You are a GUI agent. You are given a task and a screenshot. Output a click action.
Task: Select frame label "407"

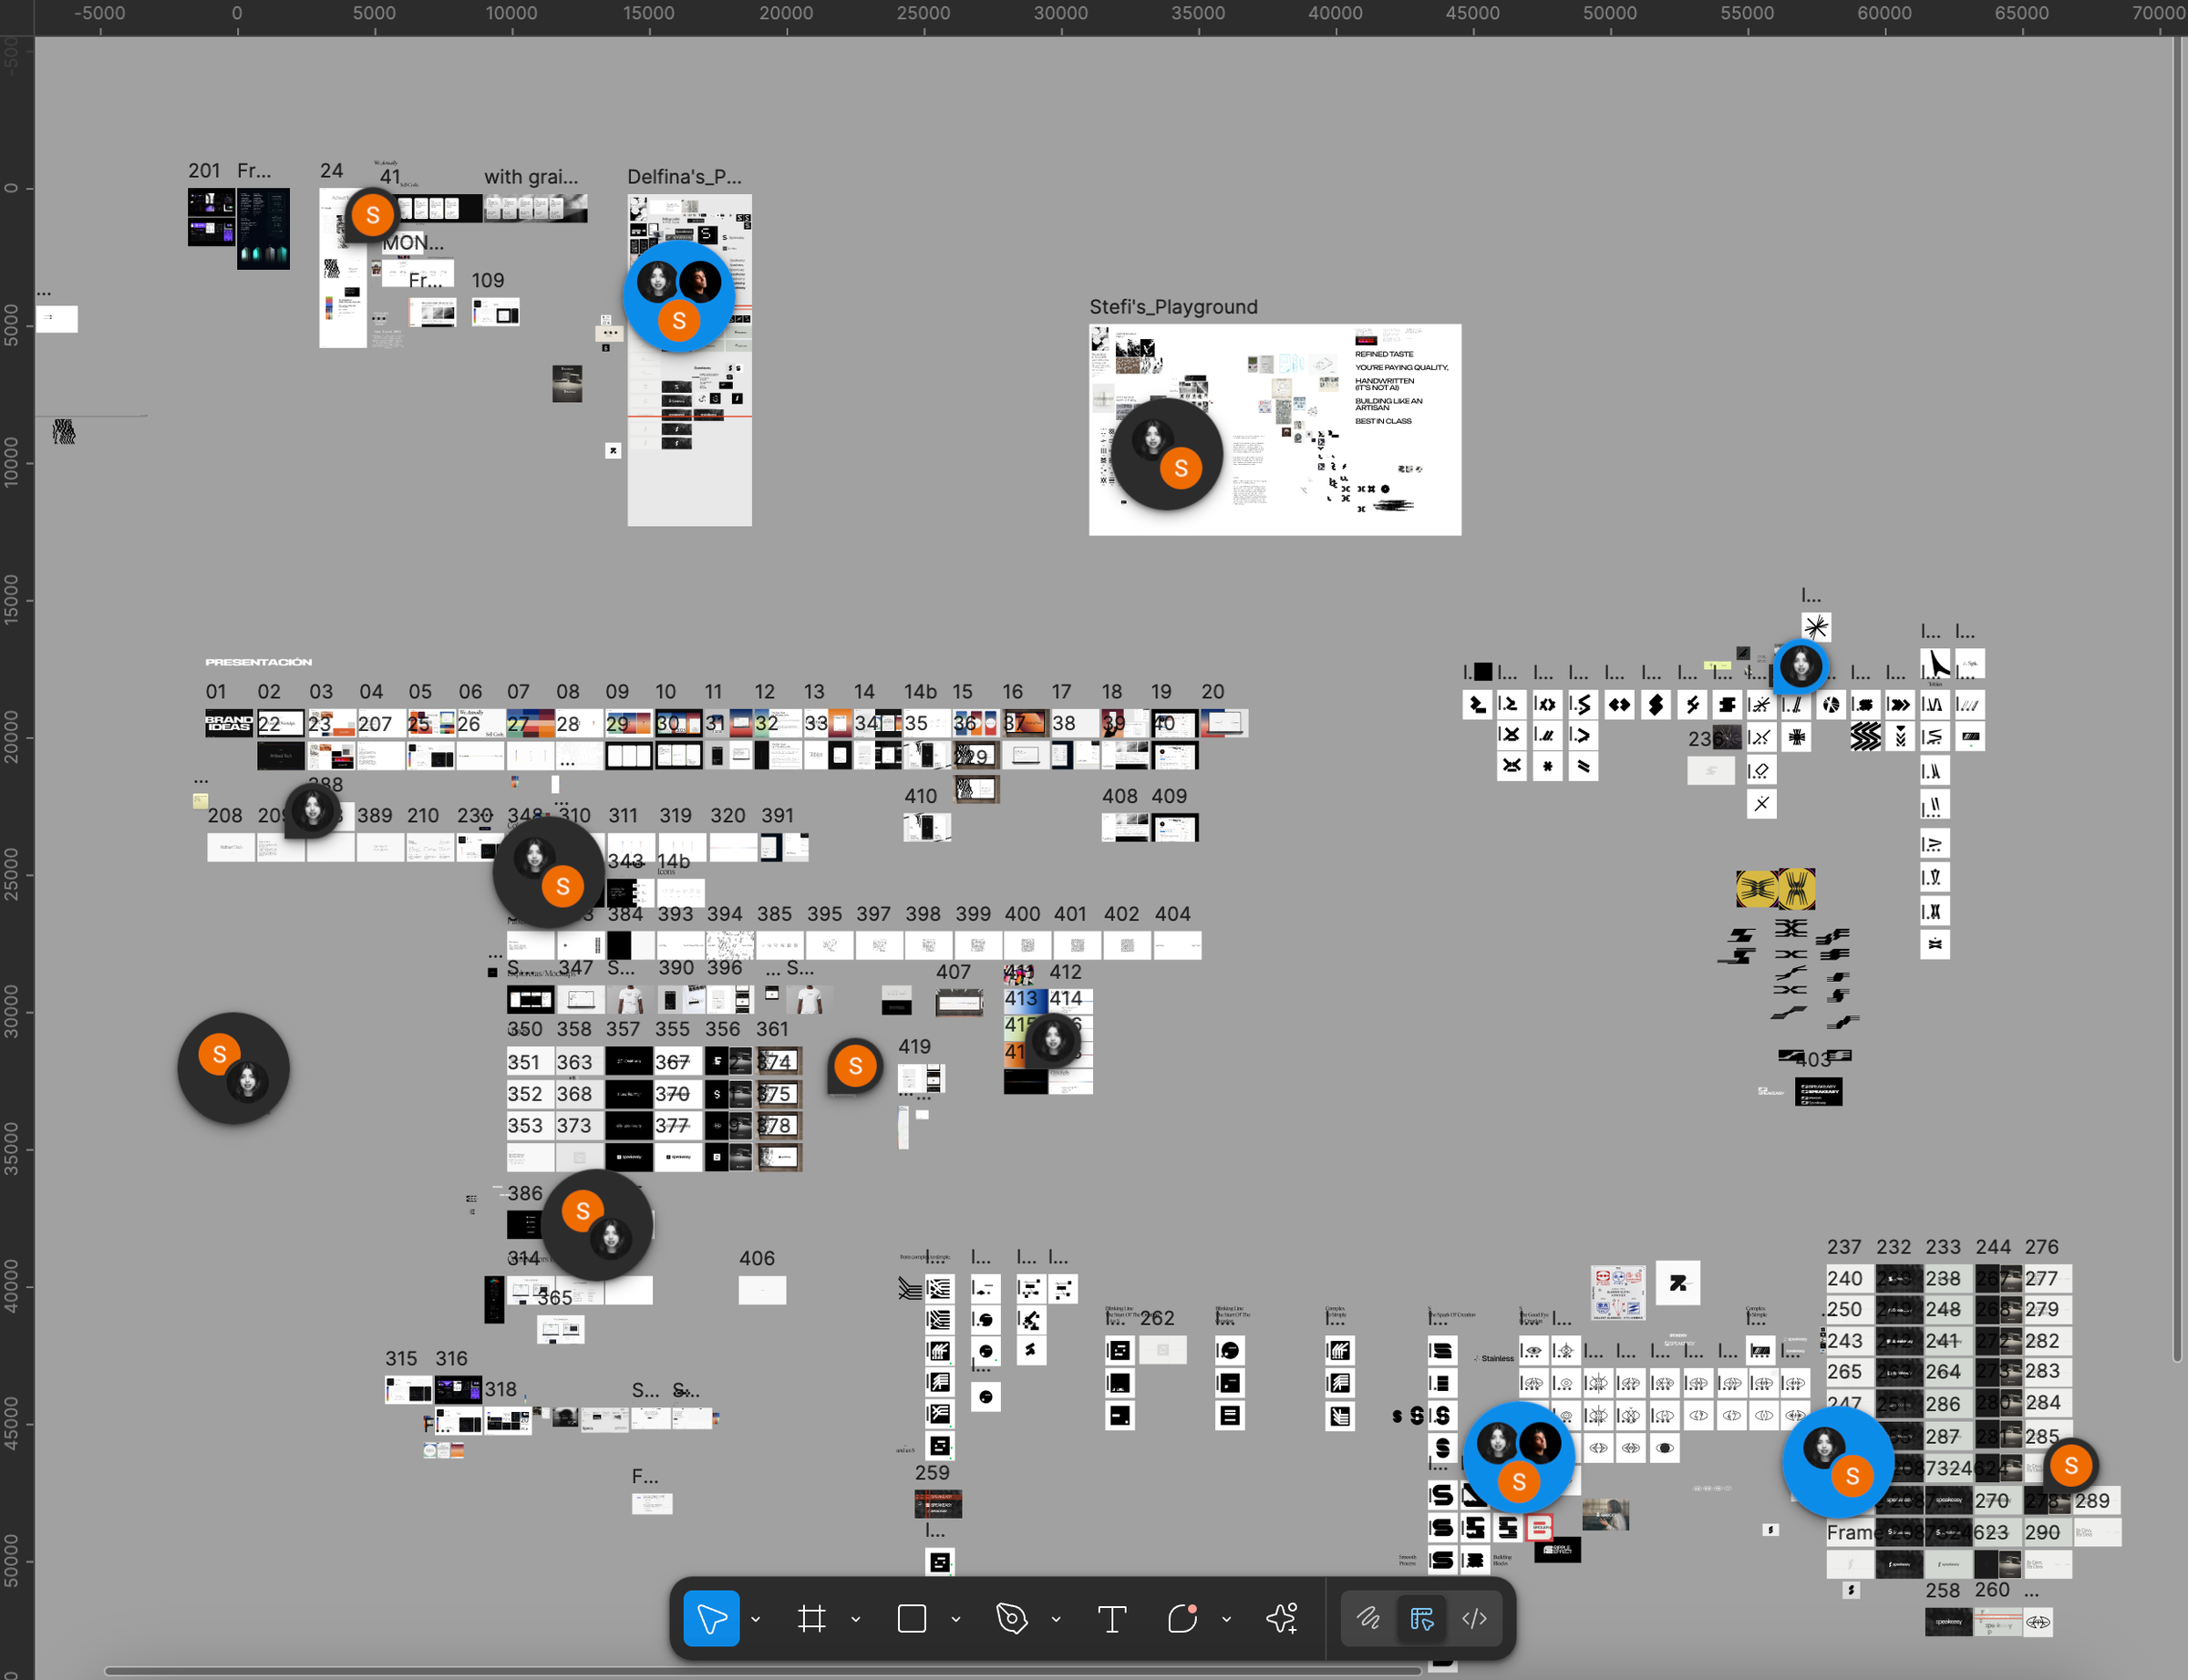click(953, 972)
